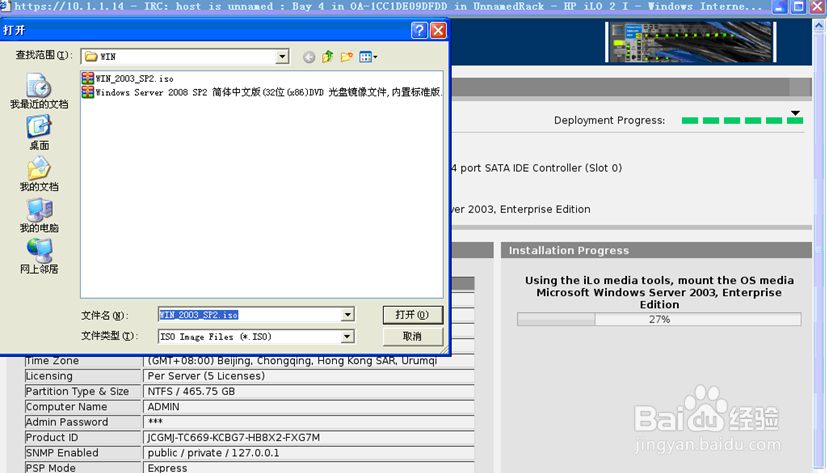Click the Deployment Progress indicator arrow

[x=795, y=113]
